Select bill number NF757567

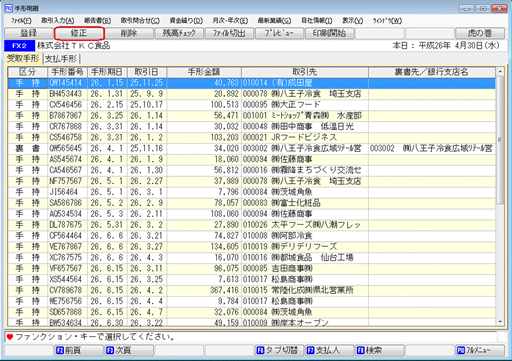[x=68, y=181]
